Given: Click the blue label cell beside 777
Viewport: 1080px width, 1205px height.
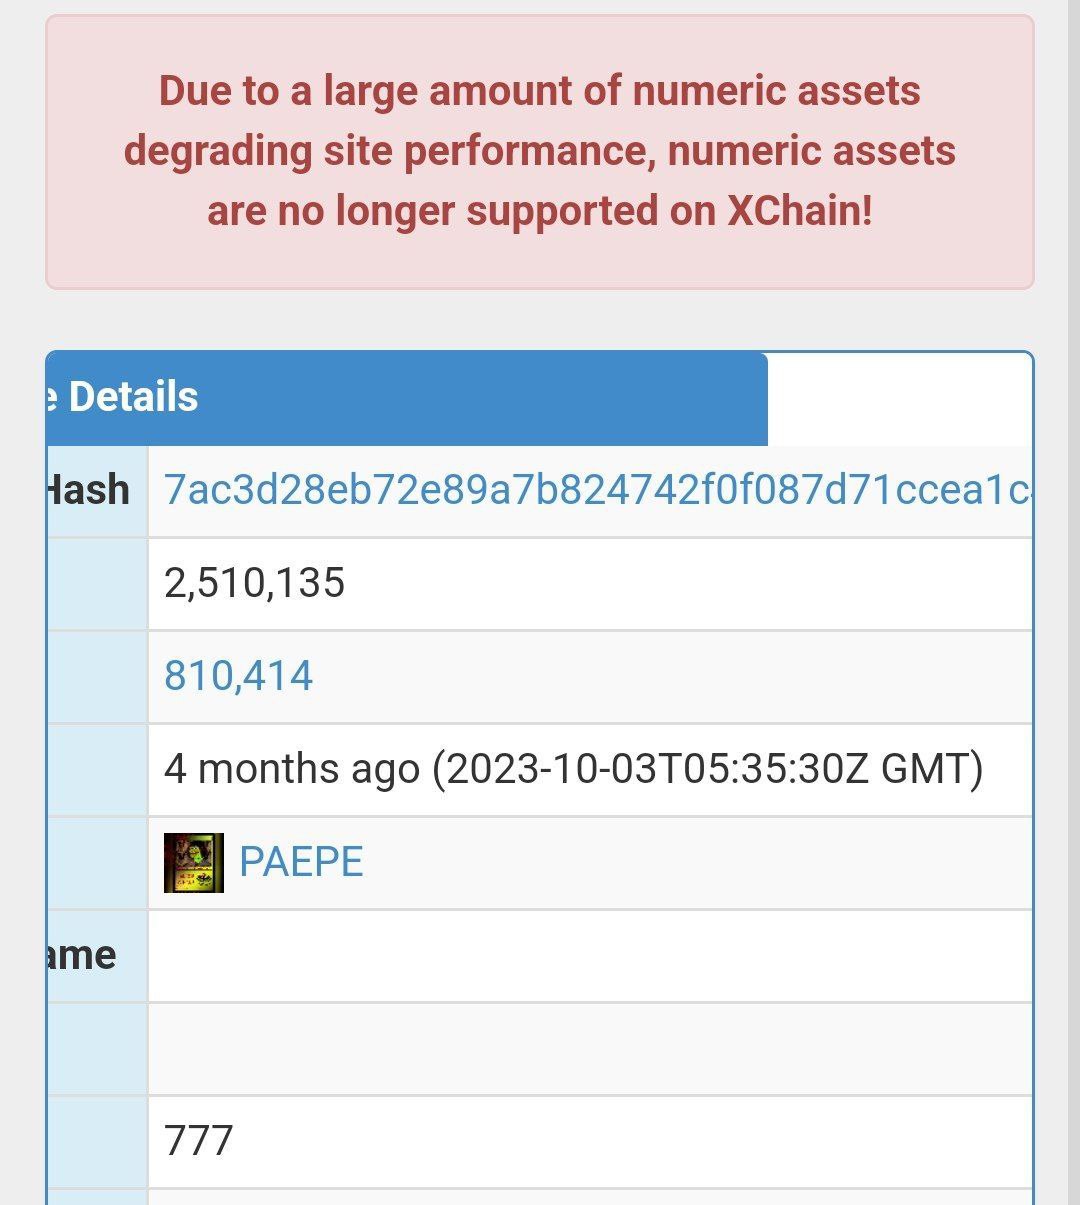Looking at the screenshot, I should click(97, 1142).
